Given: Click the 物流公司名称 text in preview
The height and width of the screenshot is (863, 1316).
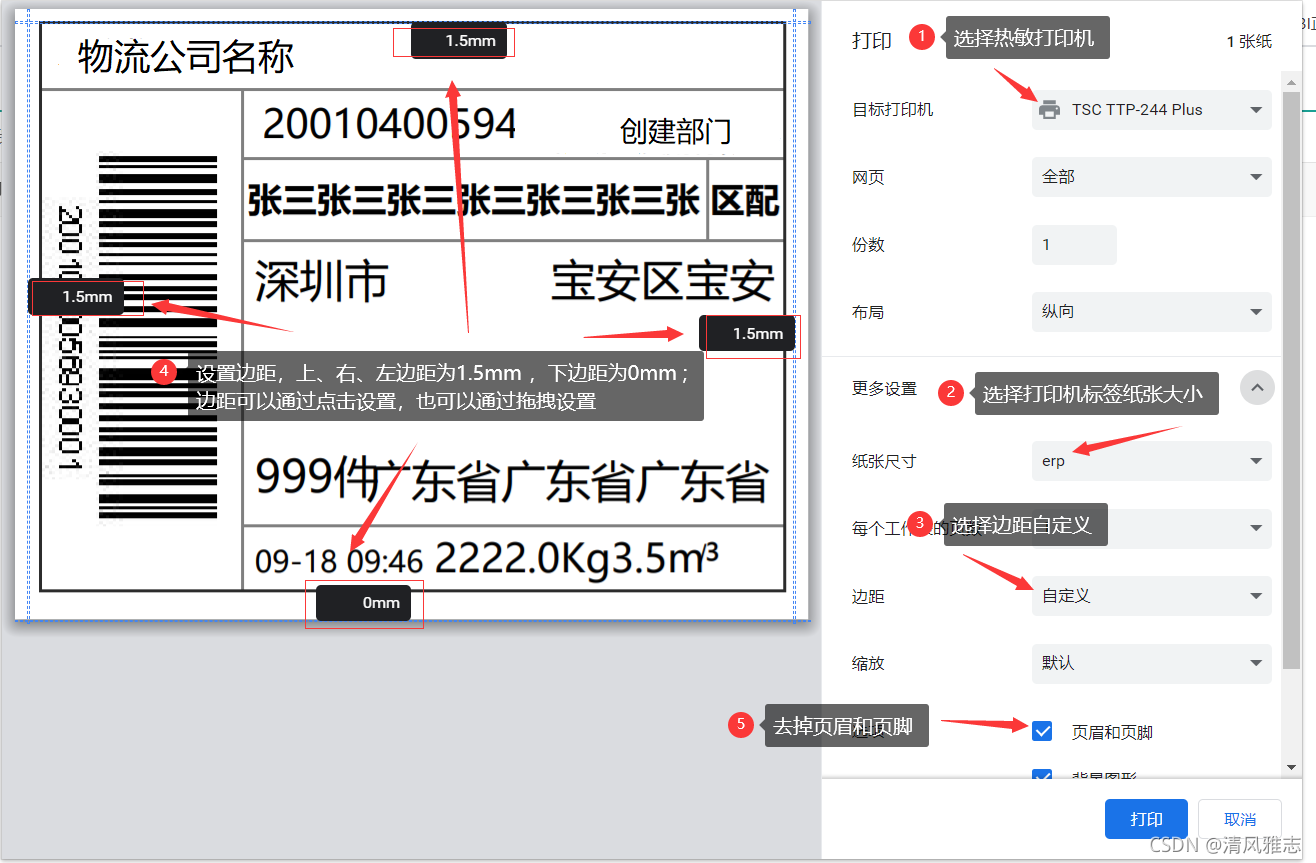Looking at the screenshot, I should (x=186, y=57).
